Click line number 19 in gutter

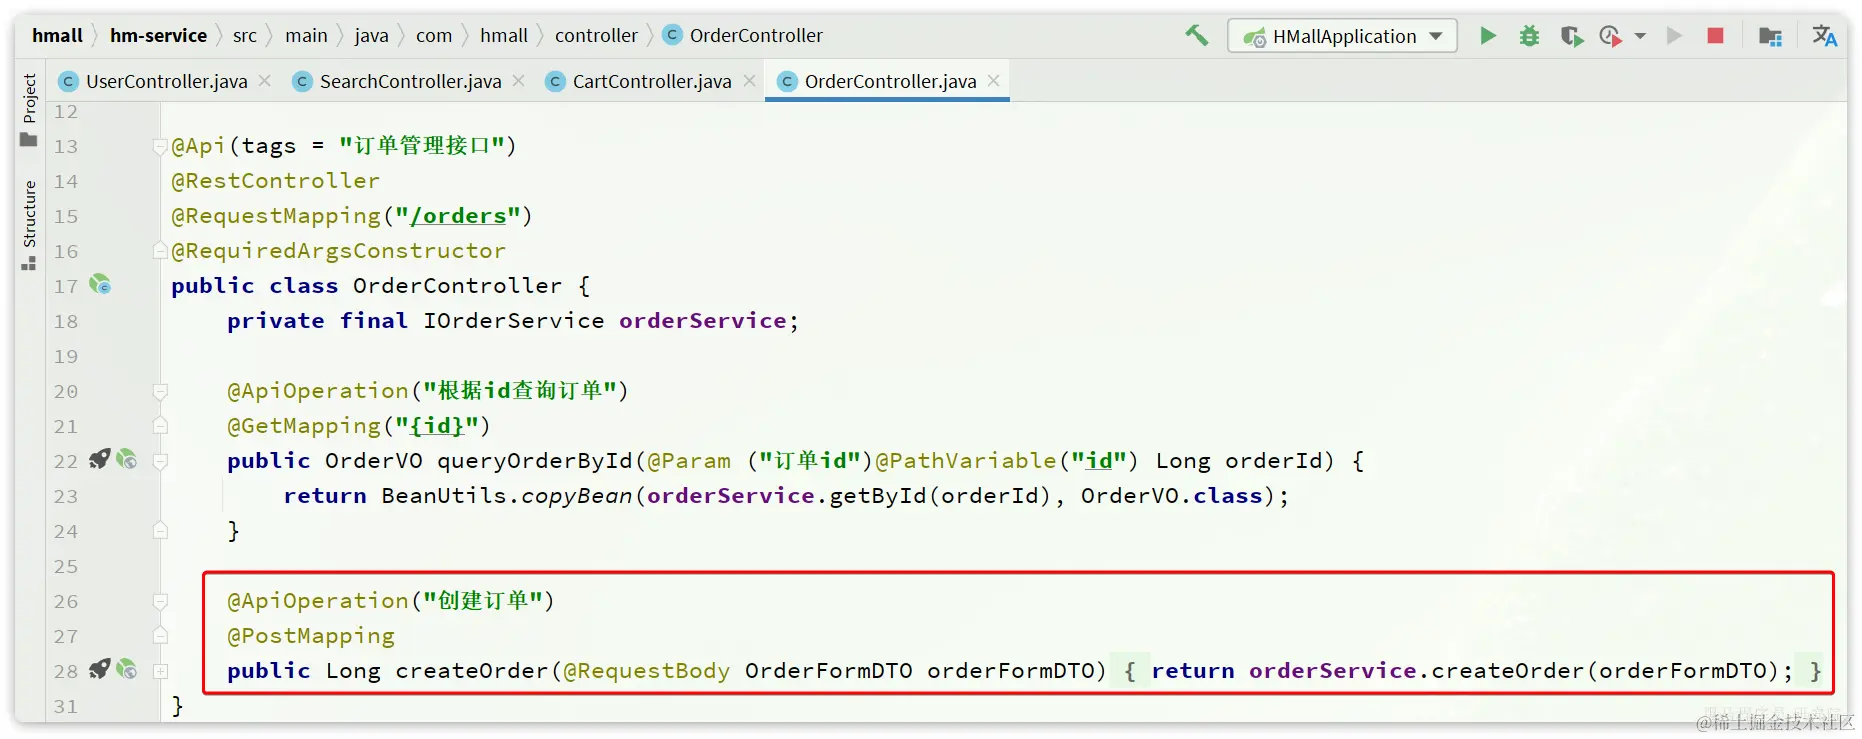(x=65, y=356)
